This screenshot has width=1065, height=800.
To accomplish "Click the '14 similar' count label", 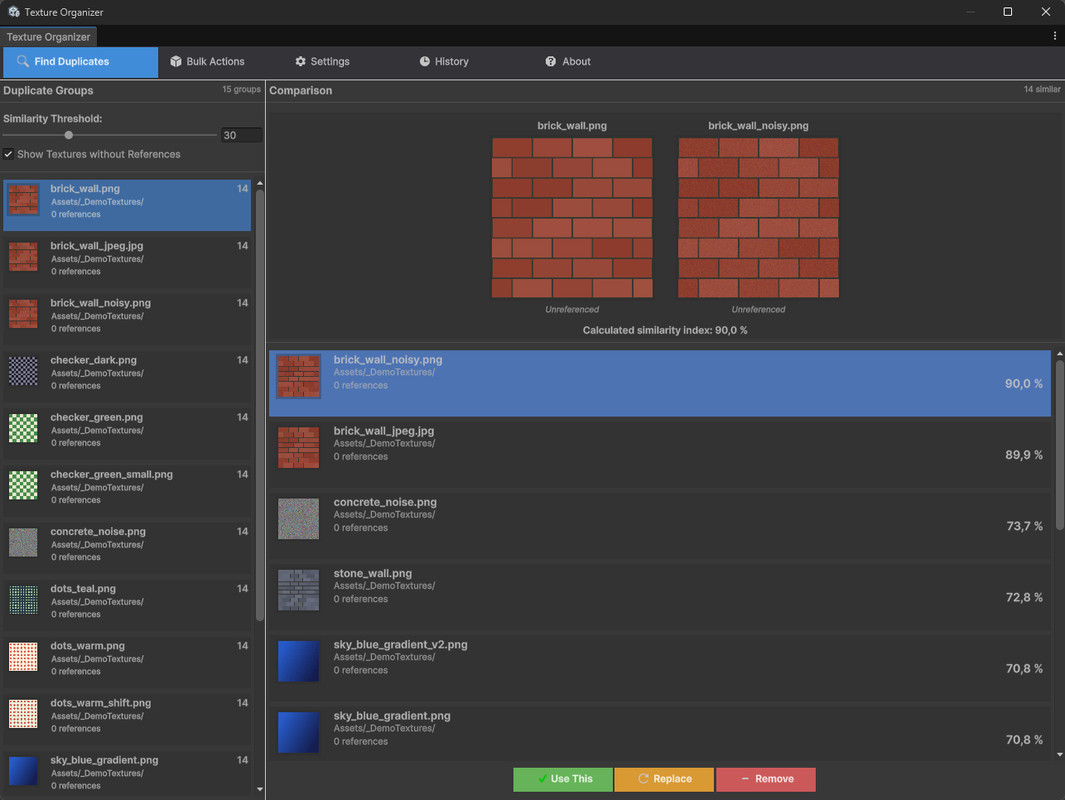I will click(1042, 90).
